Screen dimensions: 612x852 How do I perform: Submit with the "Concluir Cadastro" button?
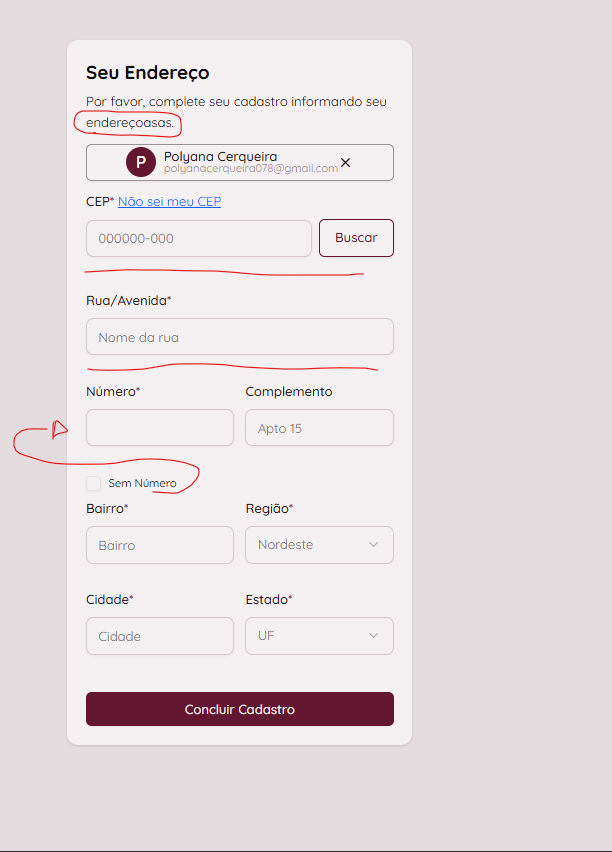pos(239,709)
